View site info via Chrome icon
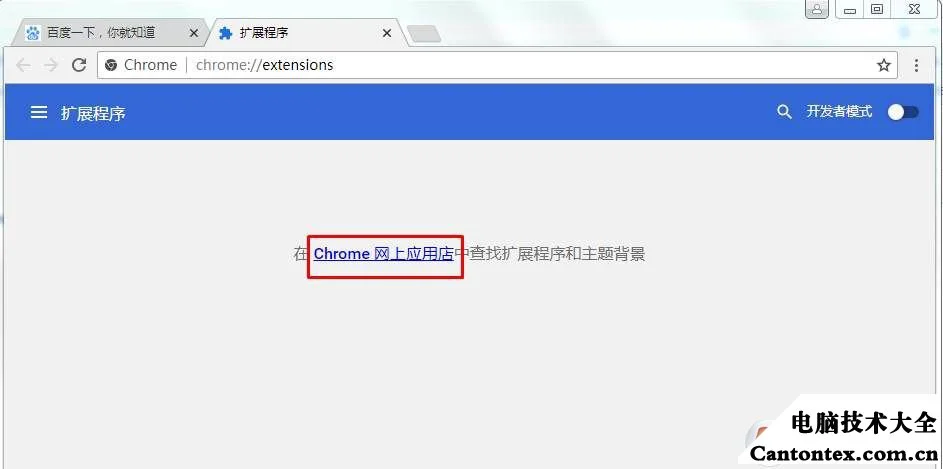This screenshot has height=469, width=943. (x=111, y=65)
